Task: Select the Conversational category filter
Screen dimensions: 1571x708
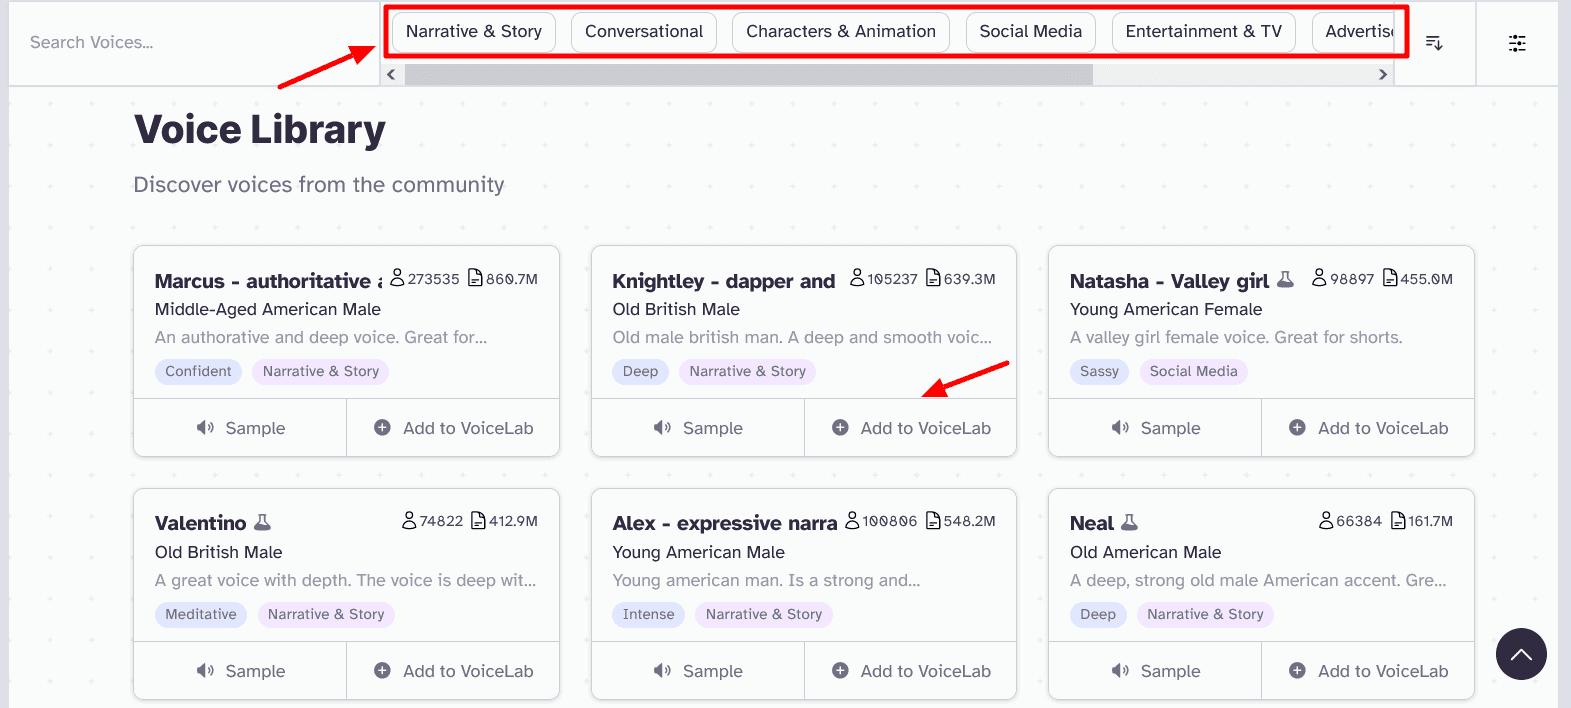Action: coord(644,32)
